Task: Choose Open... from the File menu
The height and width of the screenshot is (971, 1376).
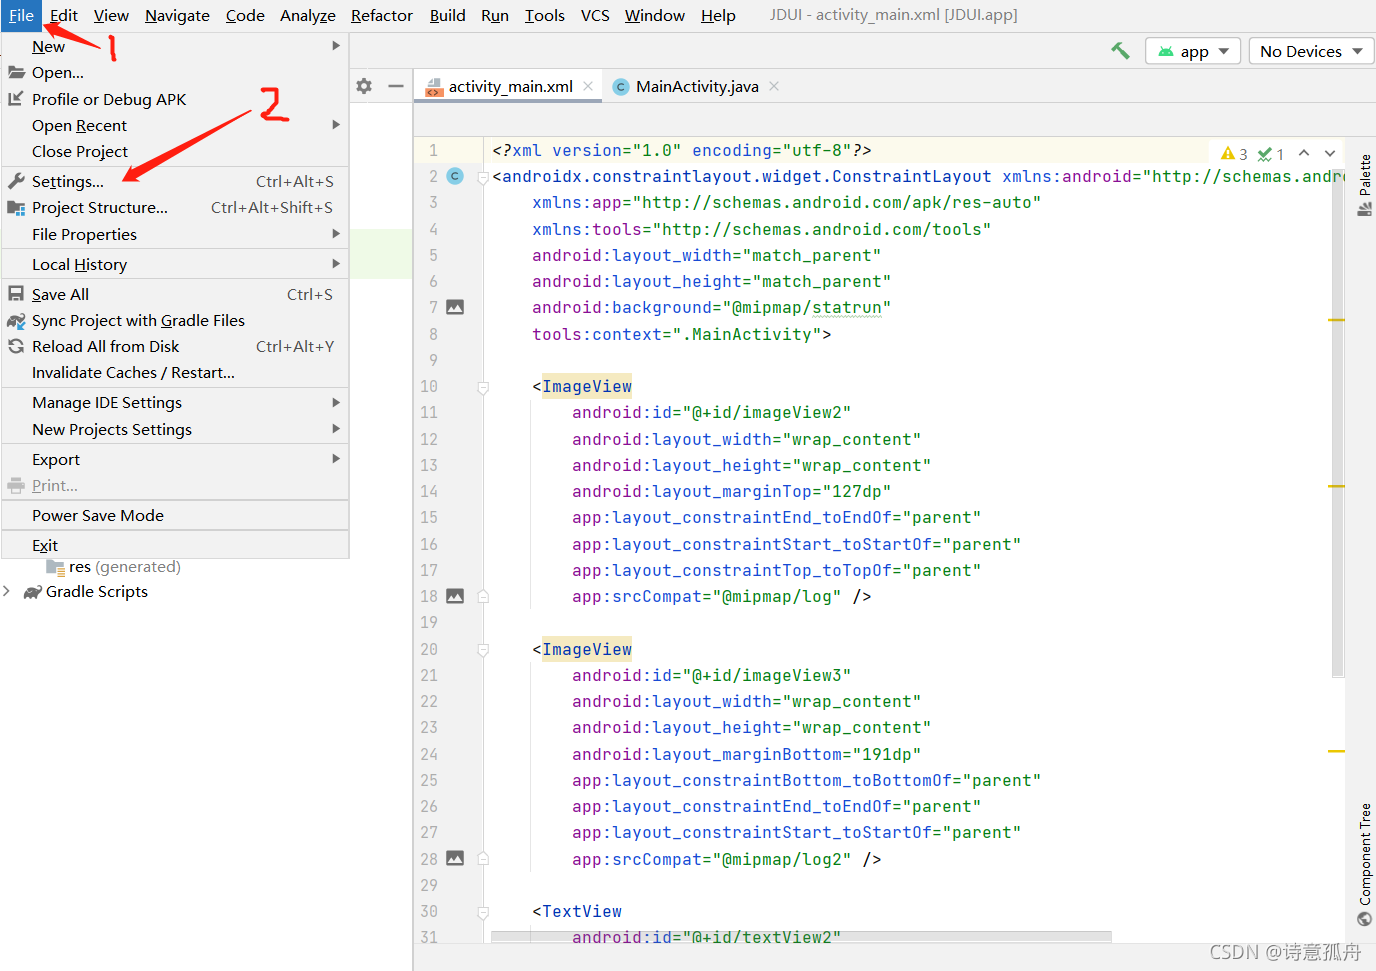Action: click(x=175, y=72)
